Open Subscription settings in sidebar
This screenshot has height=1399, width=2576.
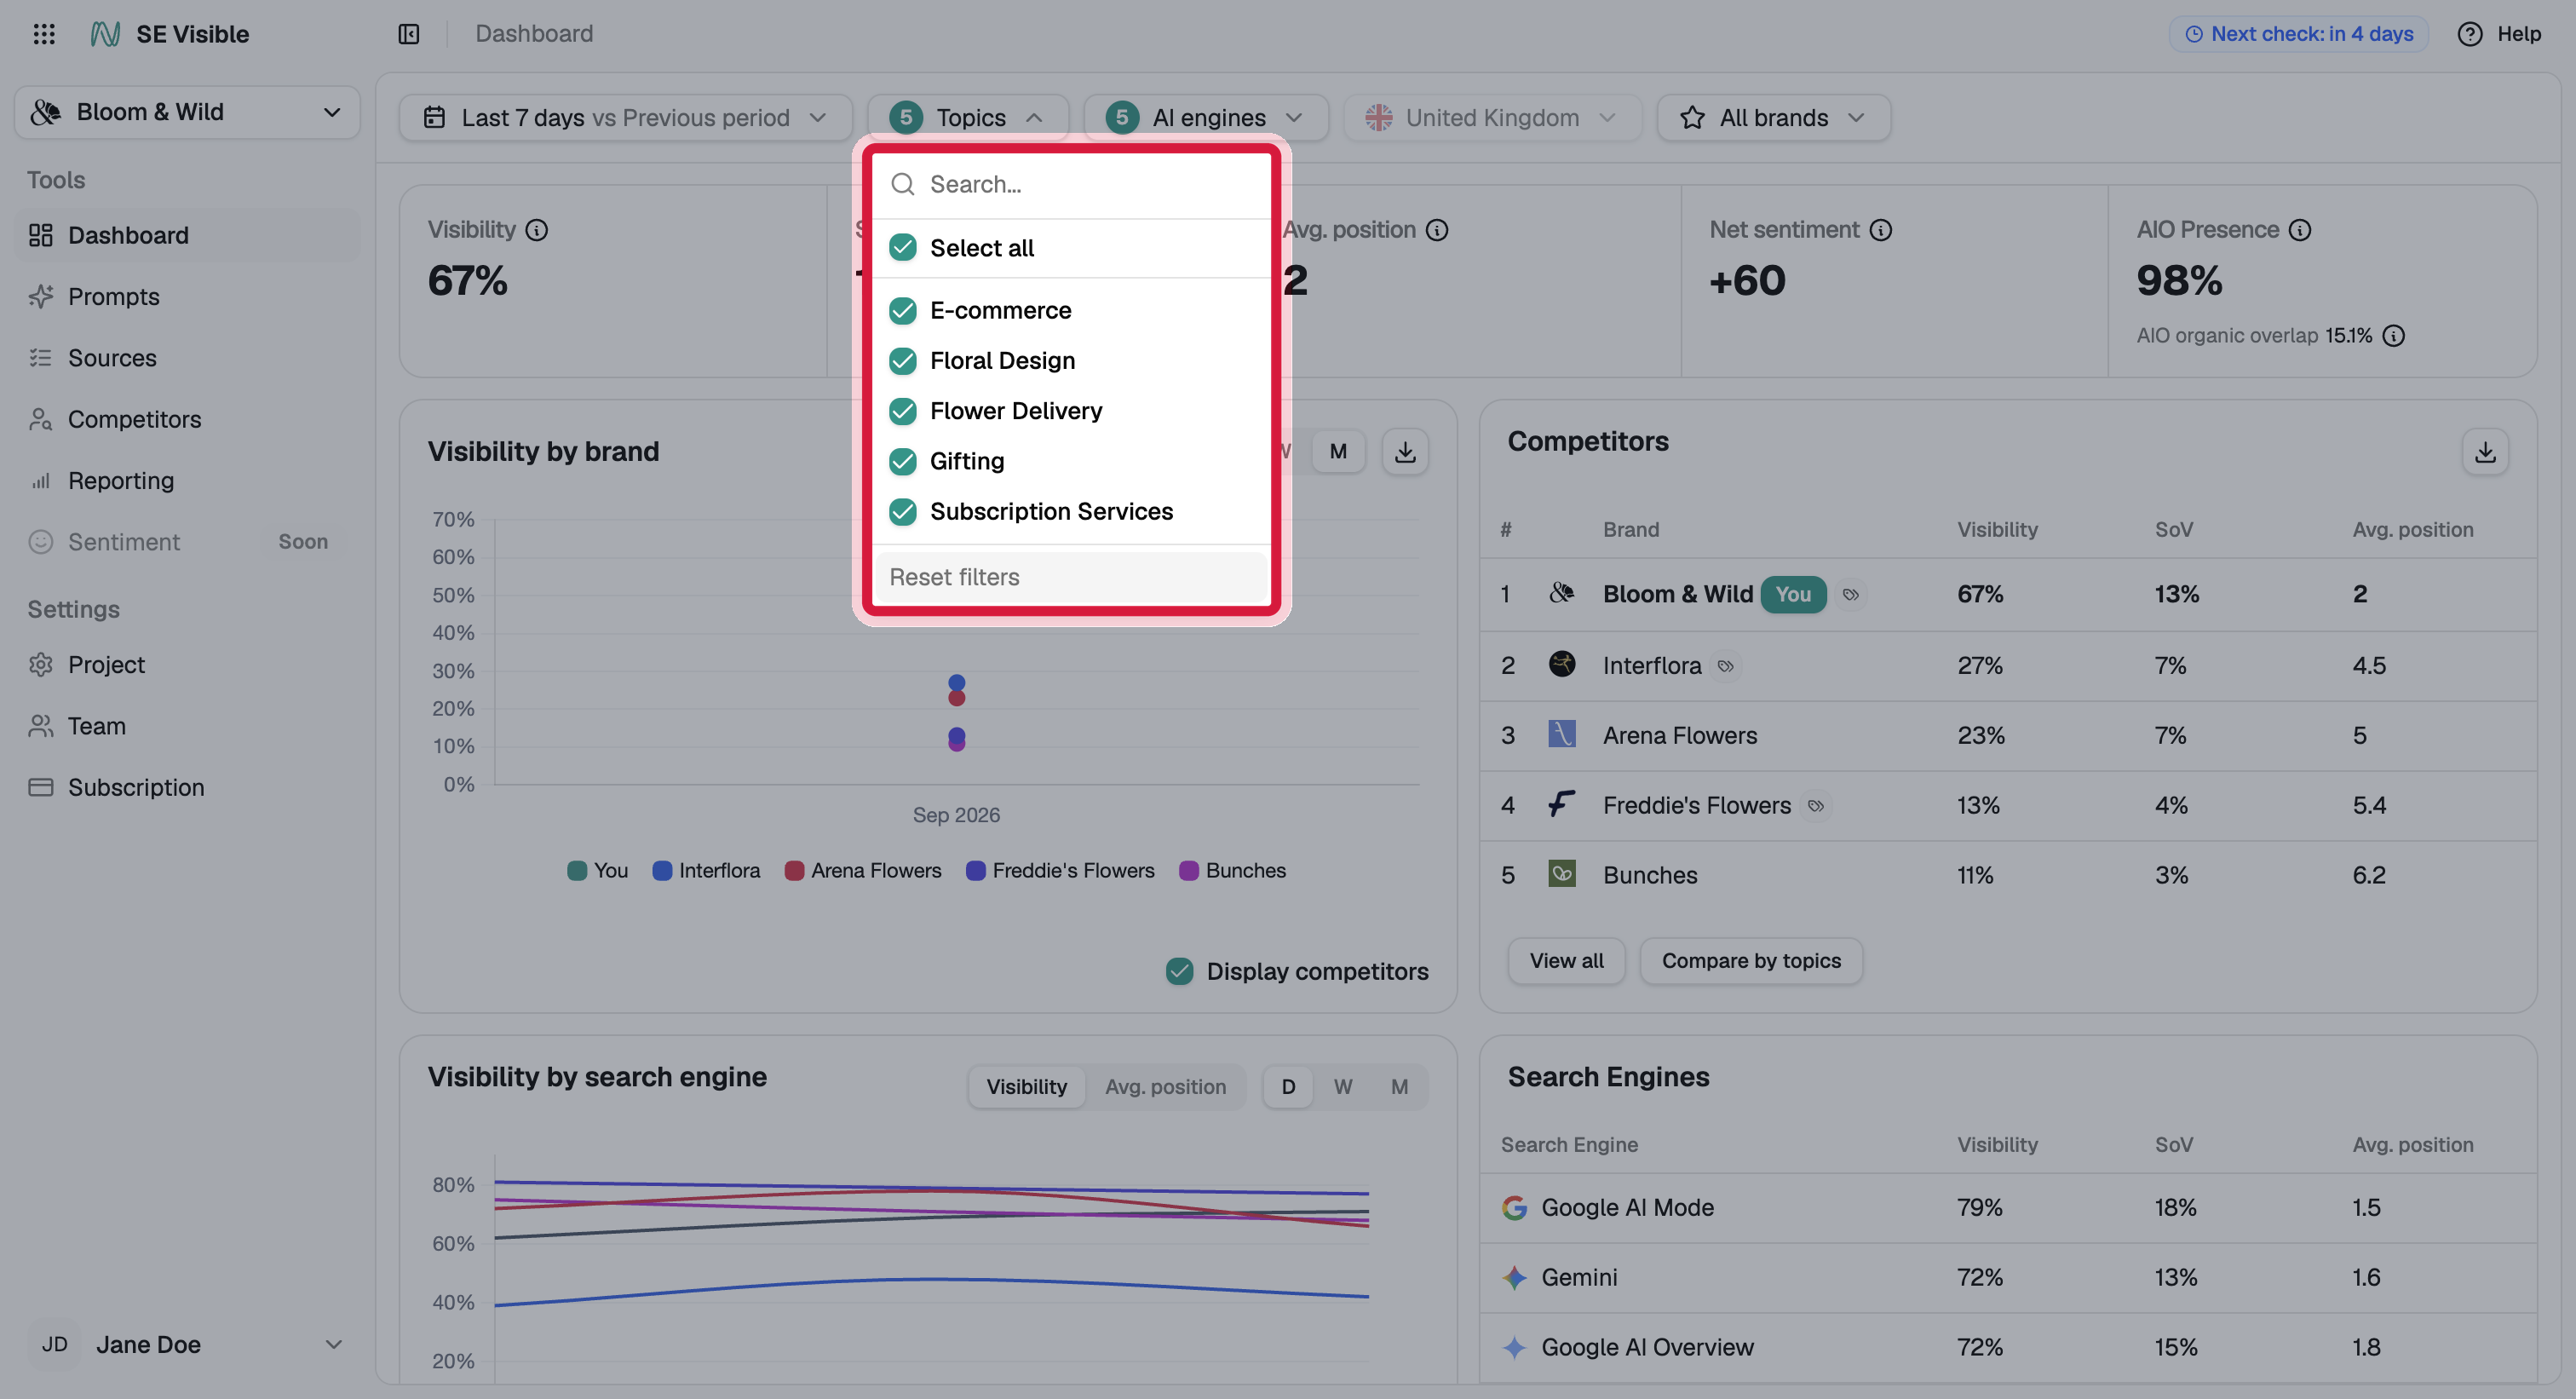[x=187, y=788]
